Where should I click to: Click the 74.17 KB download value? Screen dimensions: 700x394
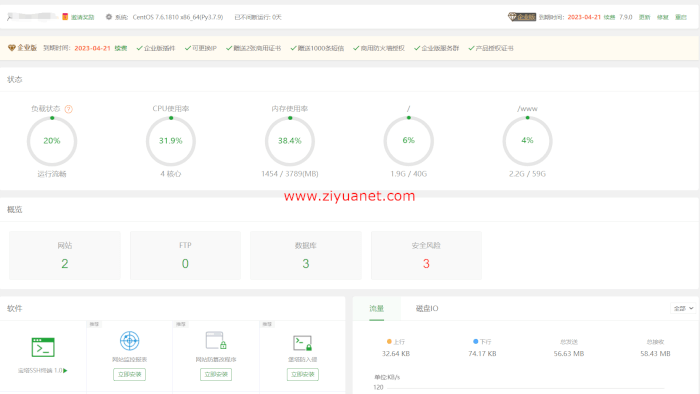pyautogui.click(x=482, y=353)
